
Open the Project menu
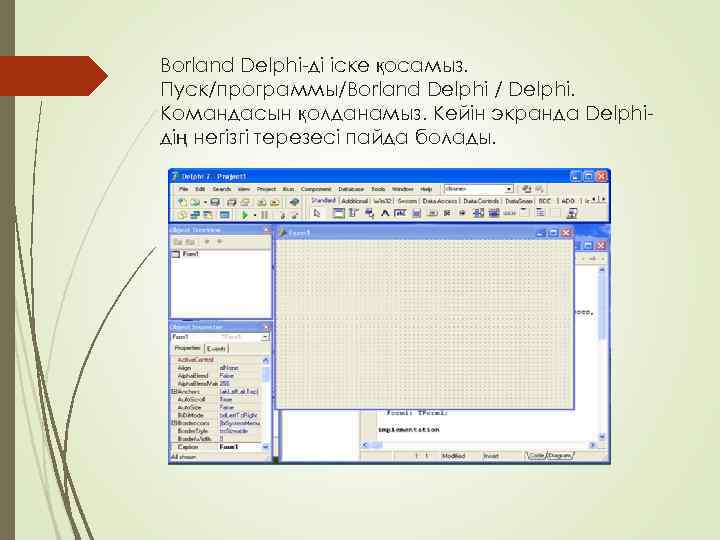coord(266,189)
